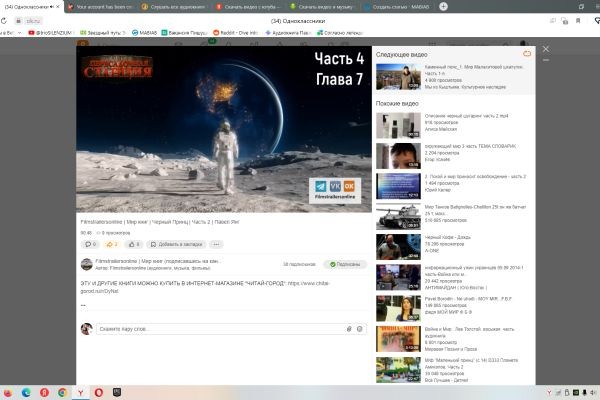
Task: Open the 'Война и мир' liberation part 2 thumbnail
Action: 398,186
